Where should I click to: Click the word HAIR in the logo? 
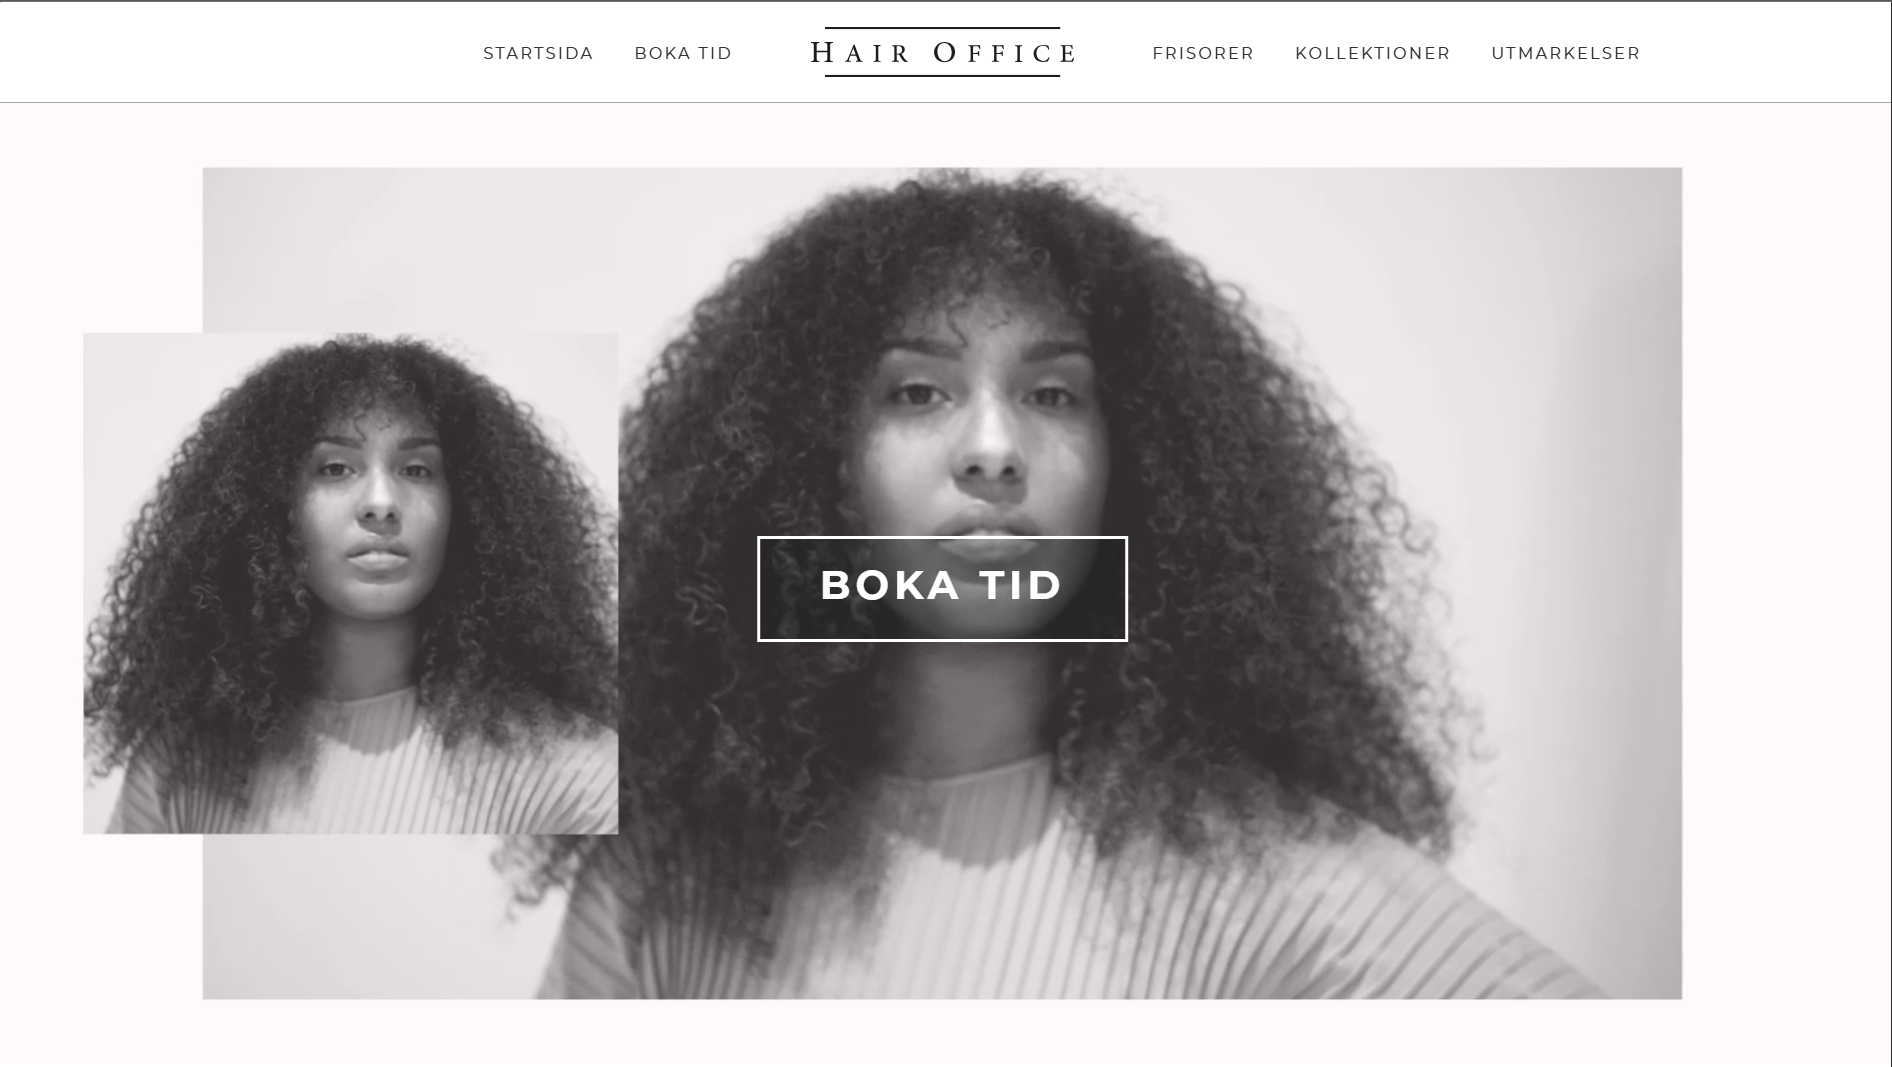click(860, 52)
